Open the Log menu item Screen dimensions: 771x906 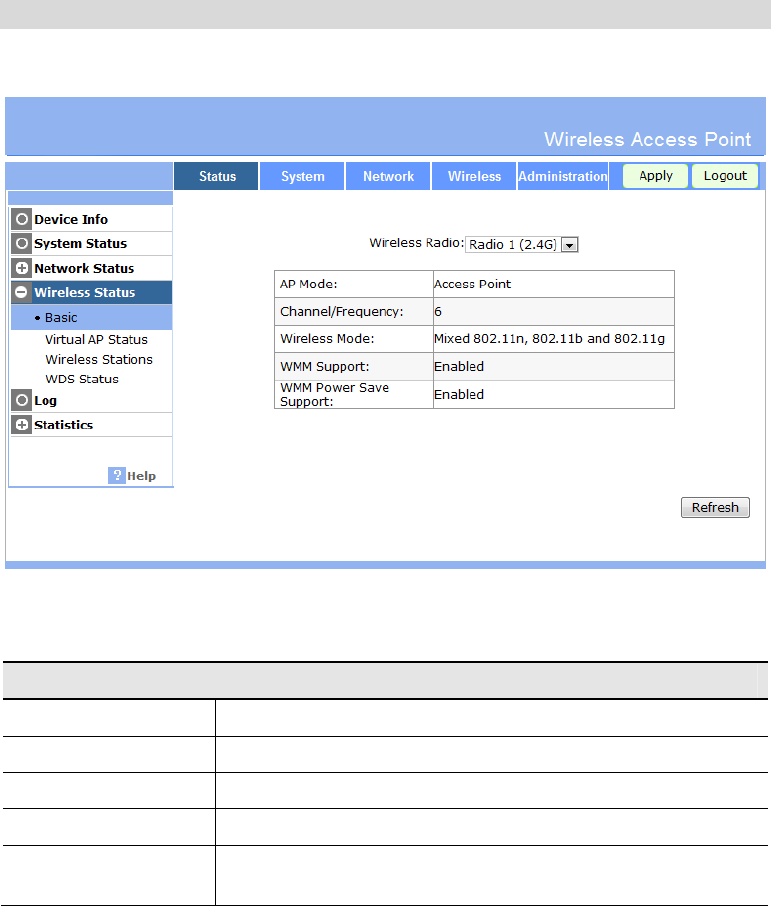coord(45,400)
